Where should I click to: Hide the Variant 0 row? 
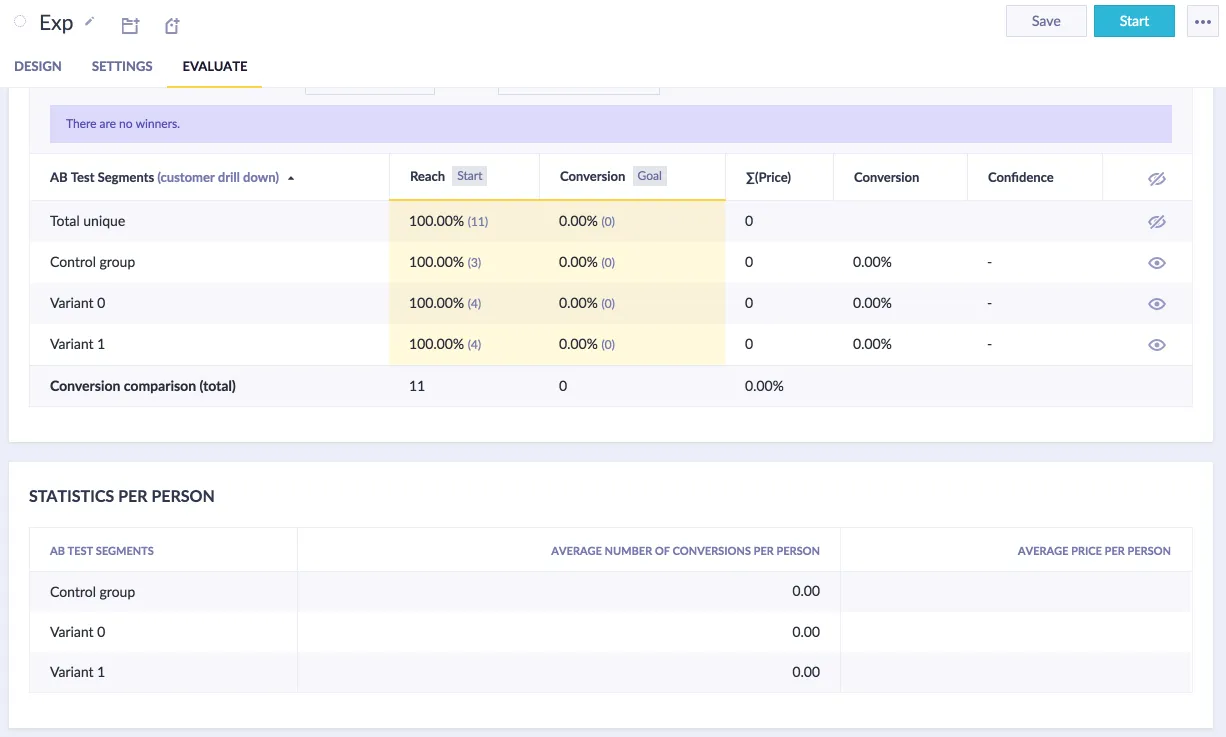[x=1157, y=304]
